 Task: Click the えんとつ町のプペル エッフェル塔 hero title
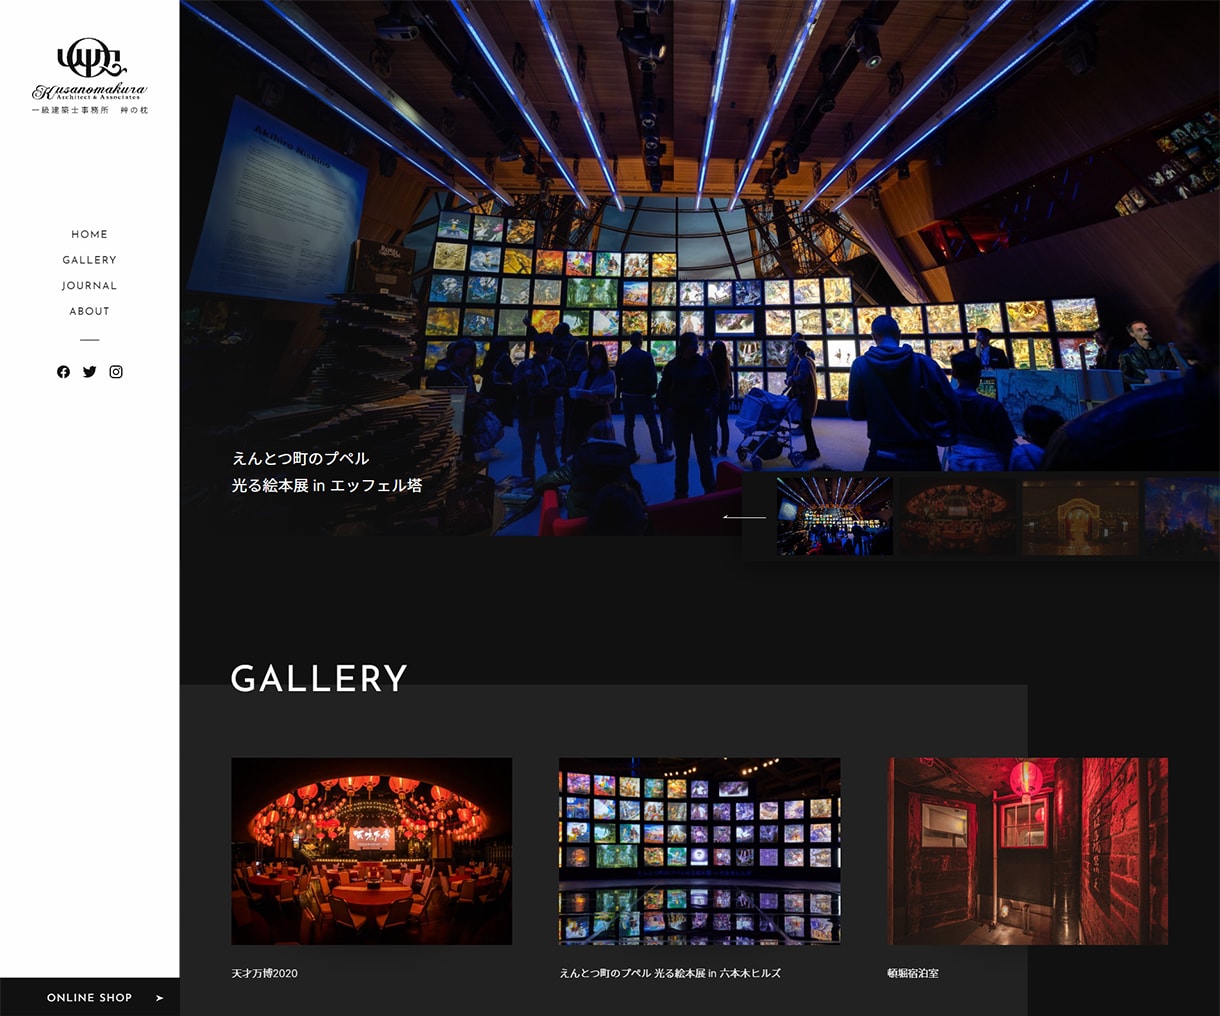tap(327, 472)
